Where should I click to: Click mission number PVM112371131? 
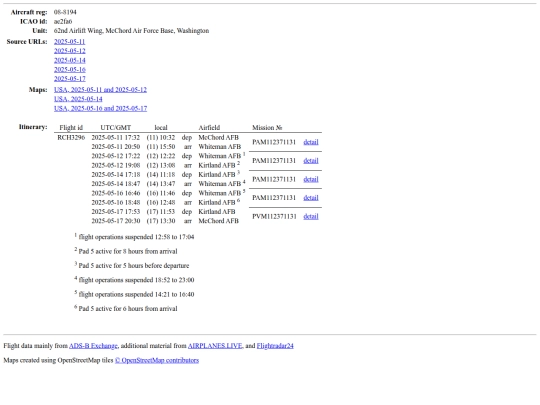[x=274, y=217]
